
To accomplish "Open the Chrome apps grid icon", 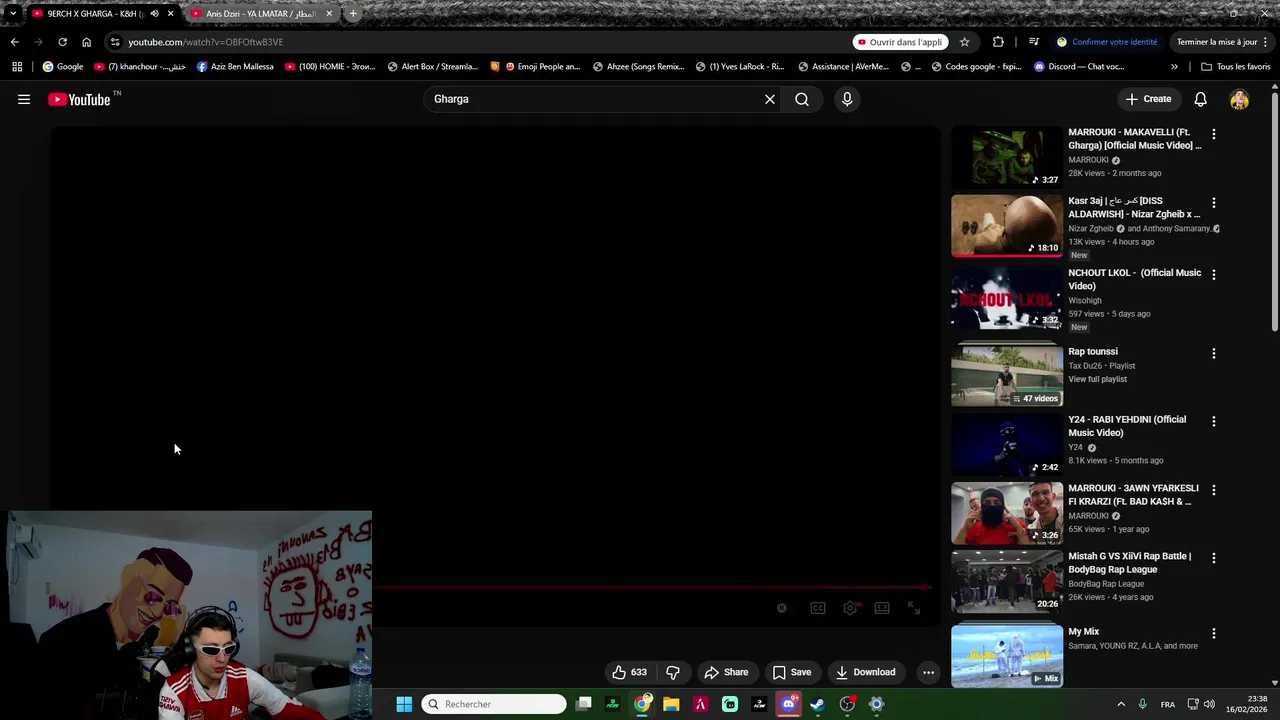I will tap(17, 67).
